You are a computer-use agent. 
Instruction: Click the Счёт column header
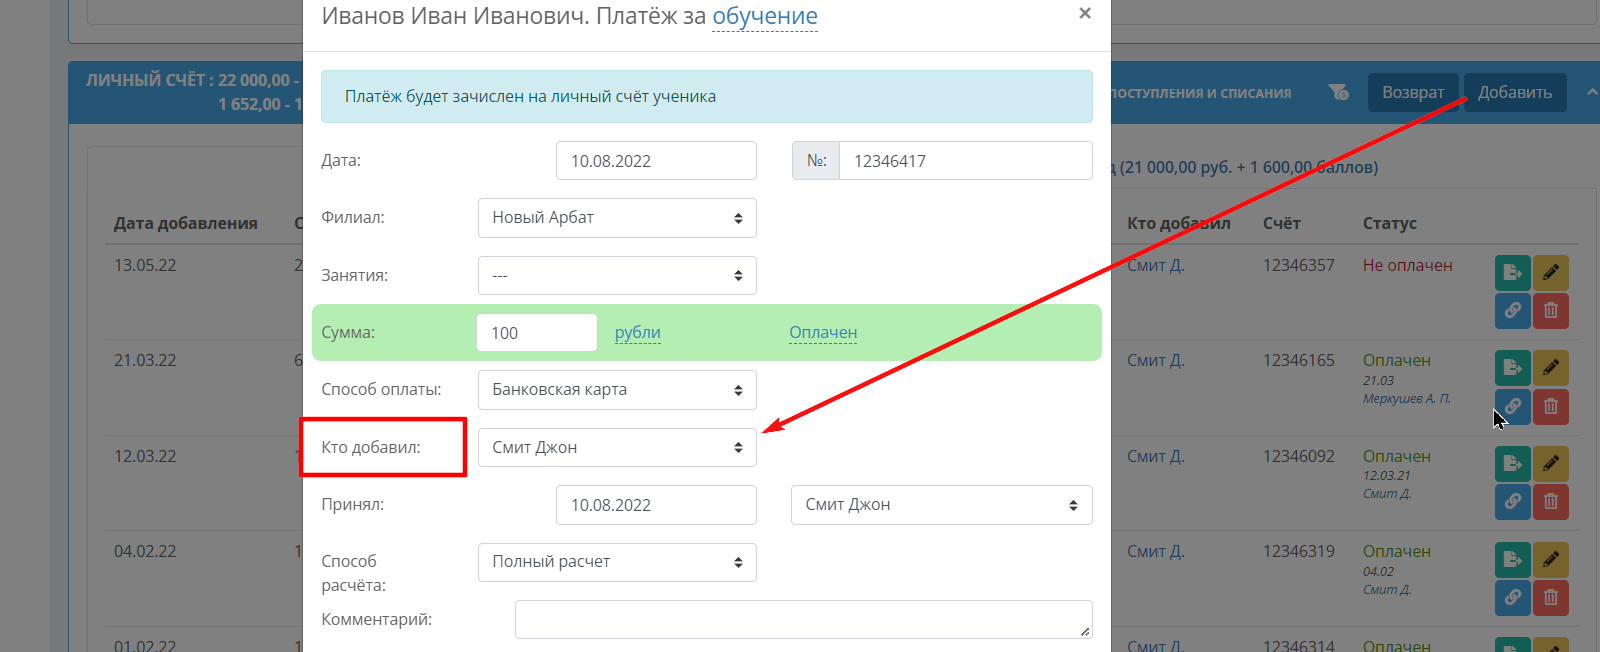coord(1281,223)
